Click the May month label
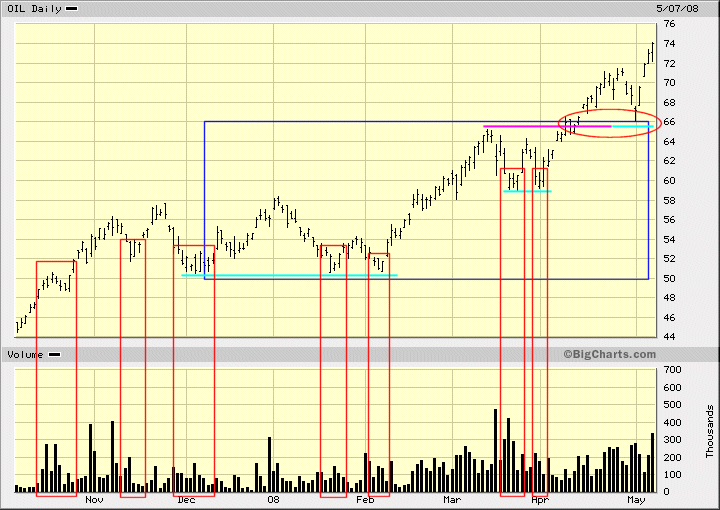 [x=636, y=499]
